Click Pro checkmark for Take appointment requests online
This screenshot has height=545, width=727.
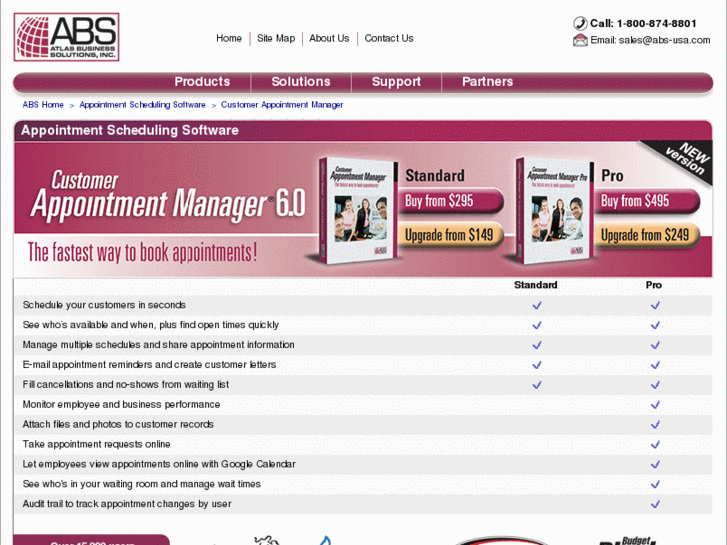click(655, 444)
